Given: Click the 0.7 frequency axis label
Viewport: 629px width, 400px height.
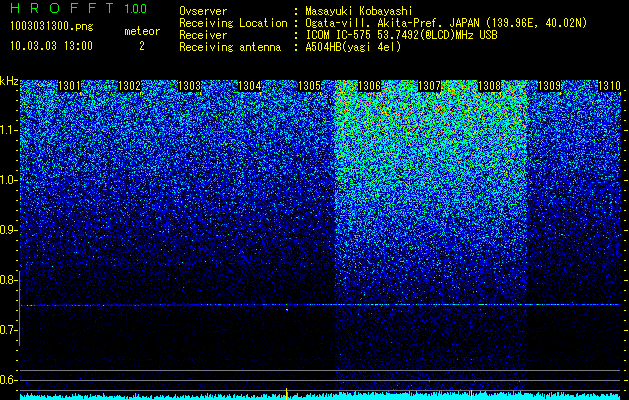Looking at the screenshot, I should [9, 330].
